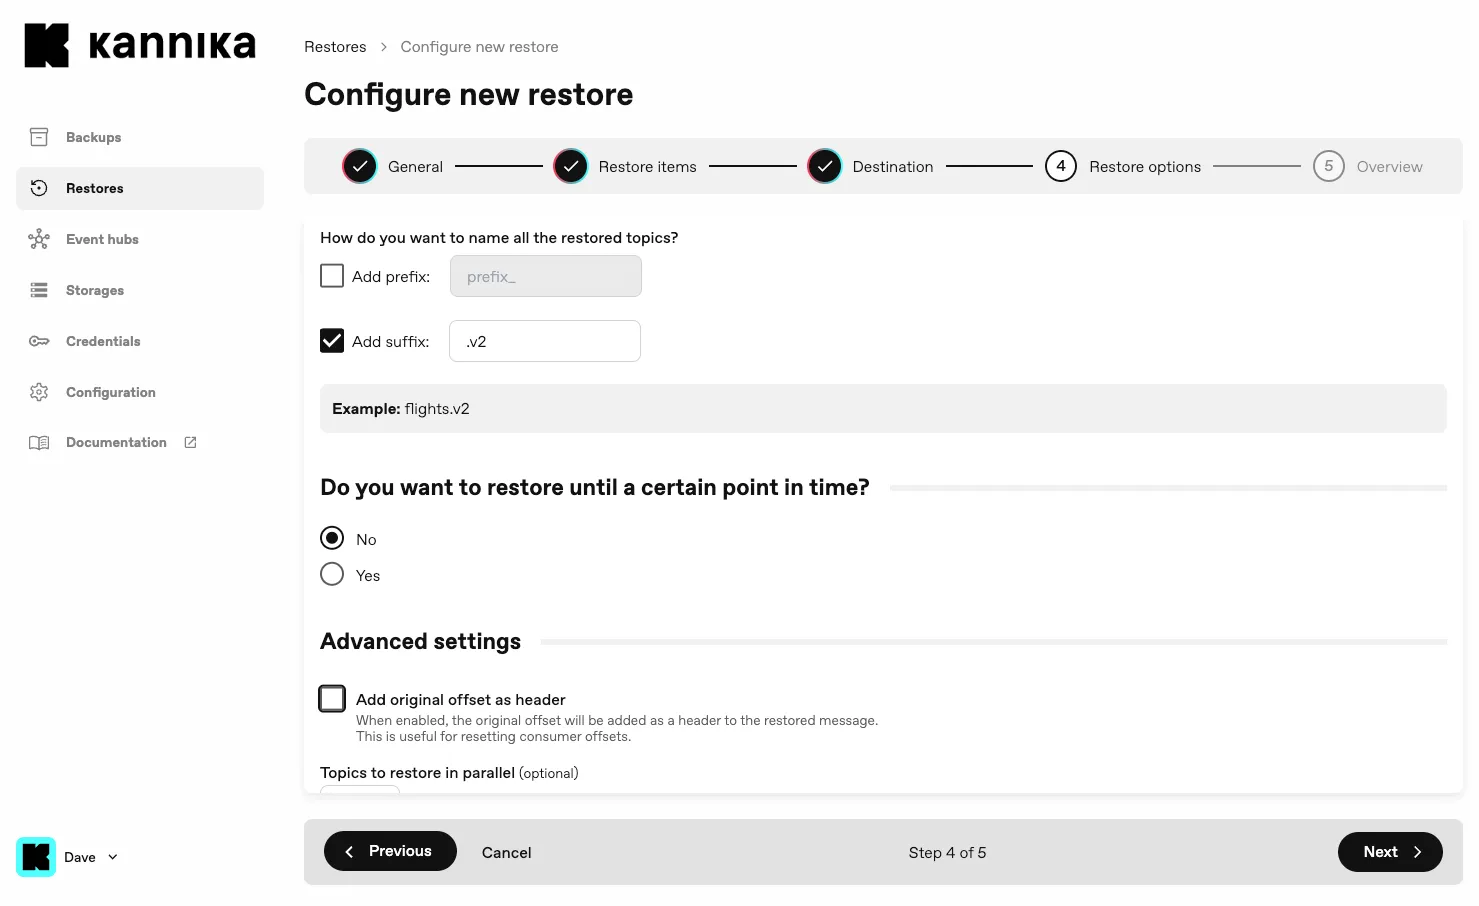
Task: Cancel the restore configuration
Action: pyautogui.click(x=506, y=852)
